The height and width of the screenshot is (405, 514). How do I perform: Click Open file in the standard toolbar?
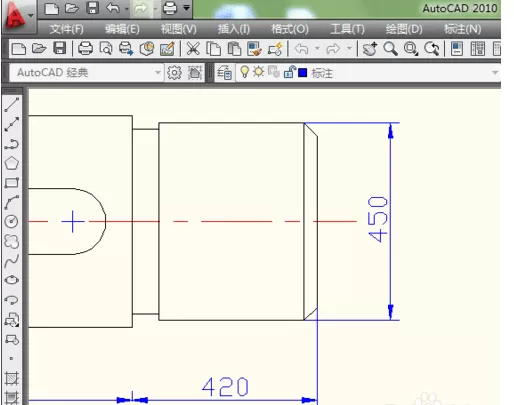coord(39,49)
